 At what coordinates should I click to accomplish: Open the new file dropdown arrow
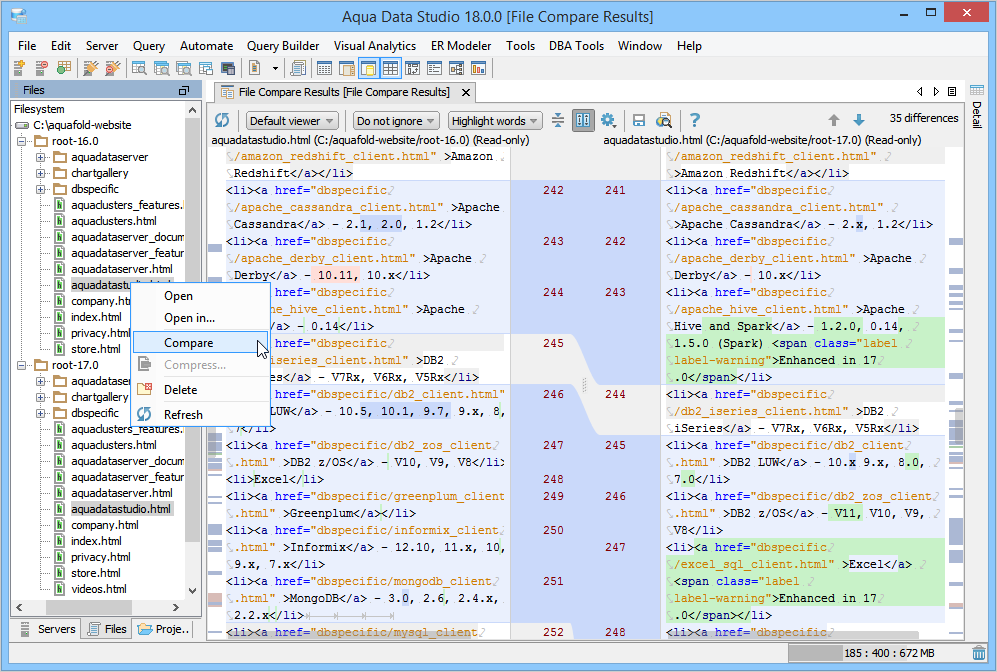click(x=275, y=68)
